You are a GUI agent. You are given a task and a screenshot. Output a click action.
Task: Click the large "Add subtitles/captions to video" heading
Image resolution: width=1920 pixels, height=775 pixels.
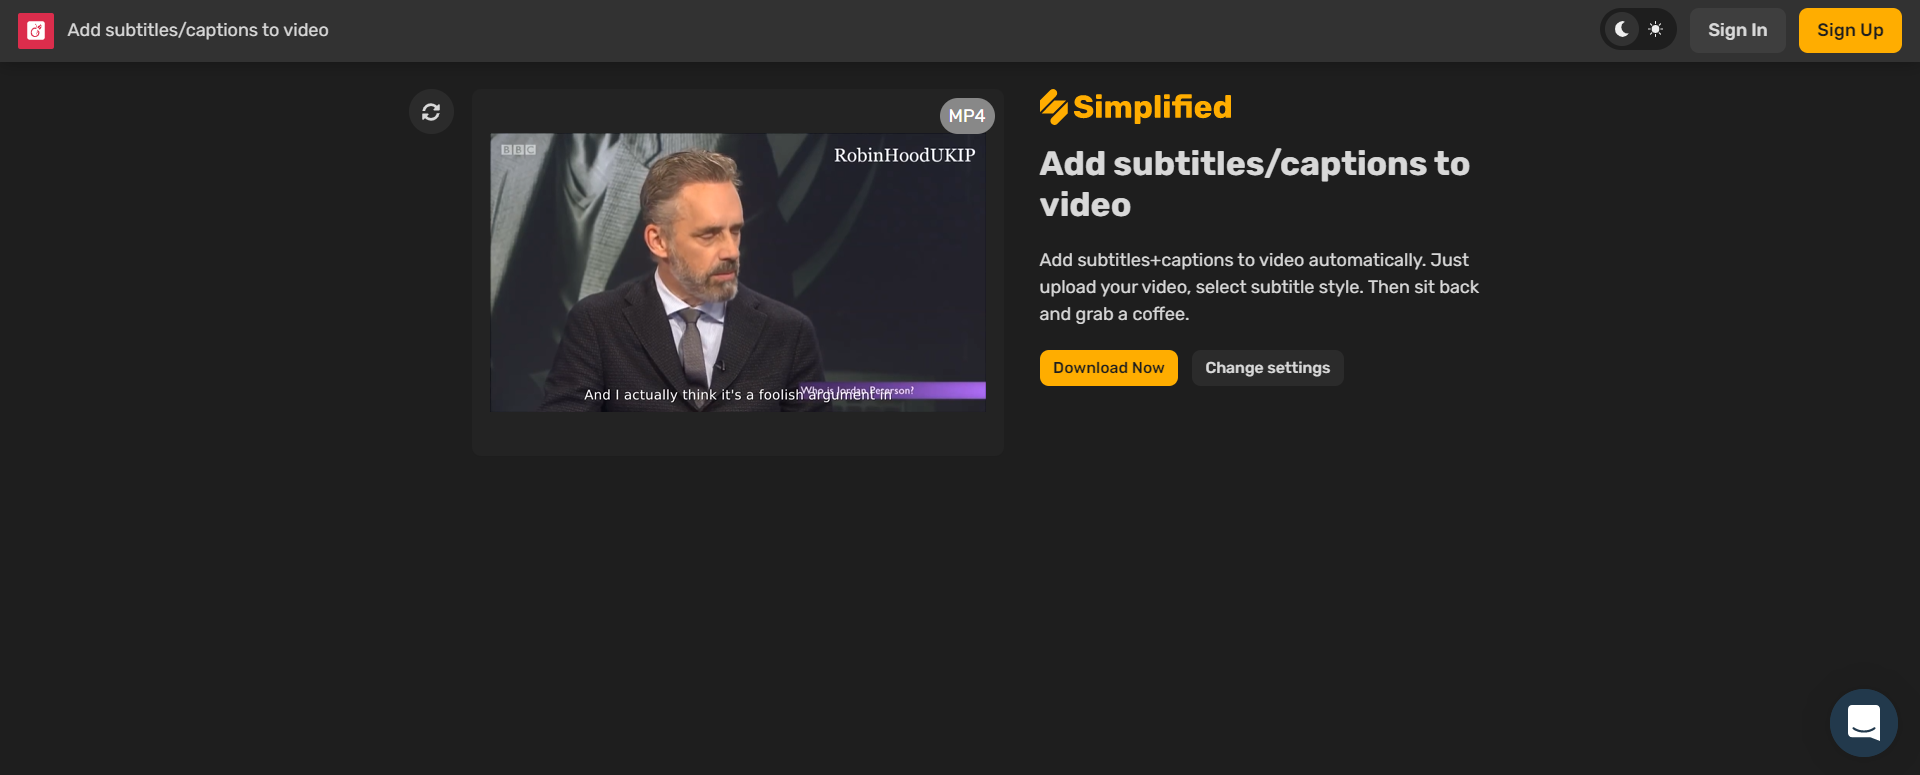click(x=1254, y=184)
